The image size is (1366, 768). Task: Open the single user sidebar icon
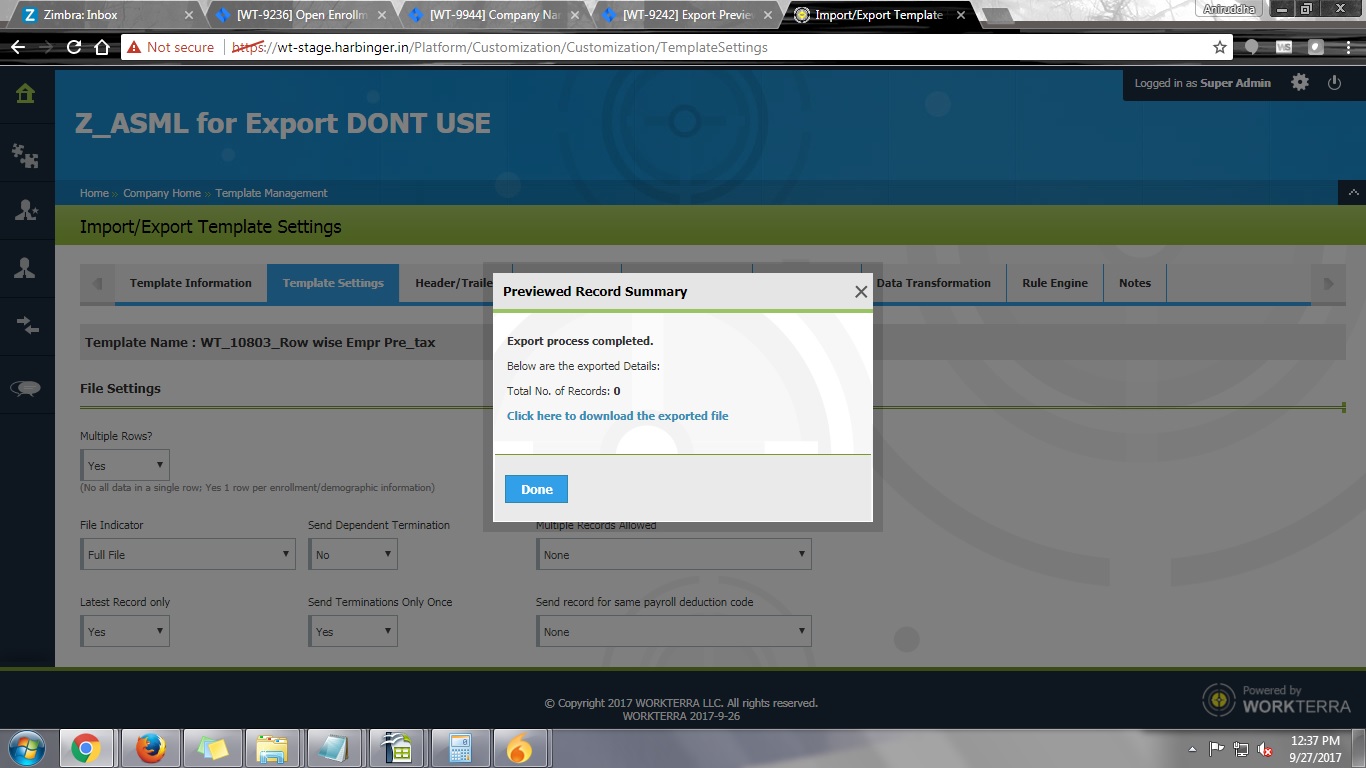tap(26, 267)
